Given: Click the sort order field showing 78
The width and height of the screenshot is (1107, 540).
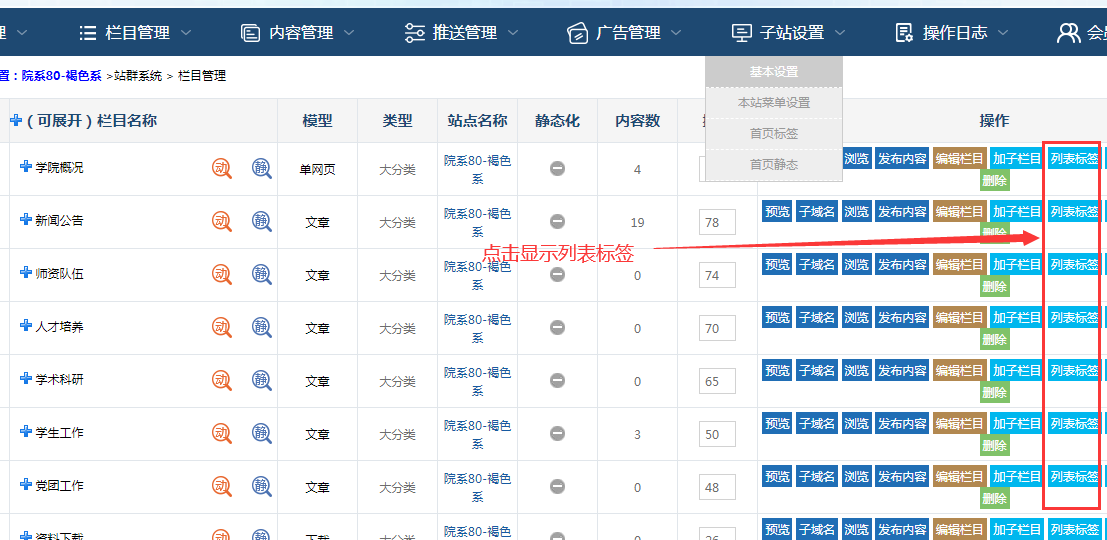Looking at the screenshot, I should coord(717,222).
